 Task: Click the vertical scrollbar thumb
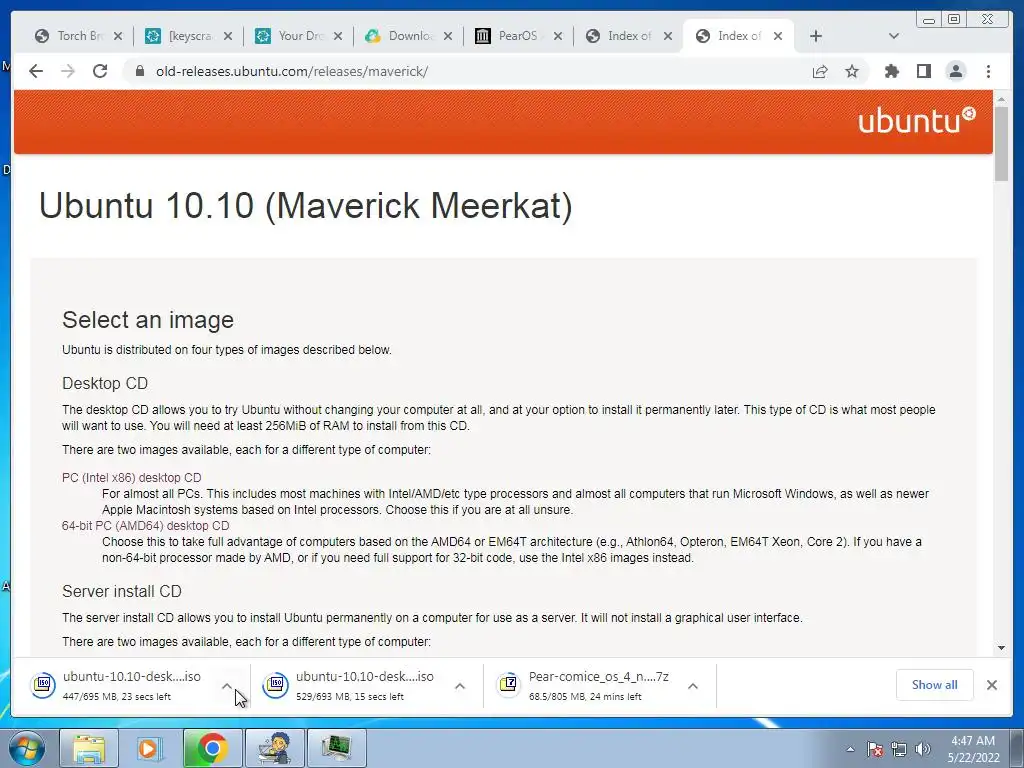(1001, 143)
